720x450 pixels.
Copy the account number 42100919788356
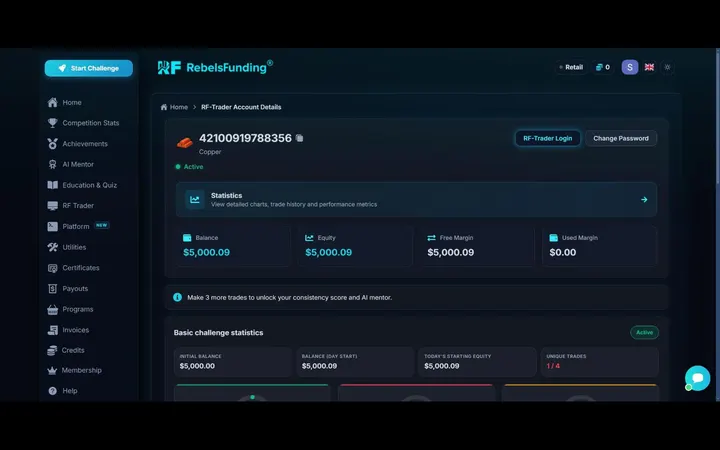[299, 138]
